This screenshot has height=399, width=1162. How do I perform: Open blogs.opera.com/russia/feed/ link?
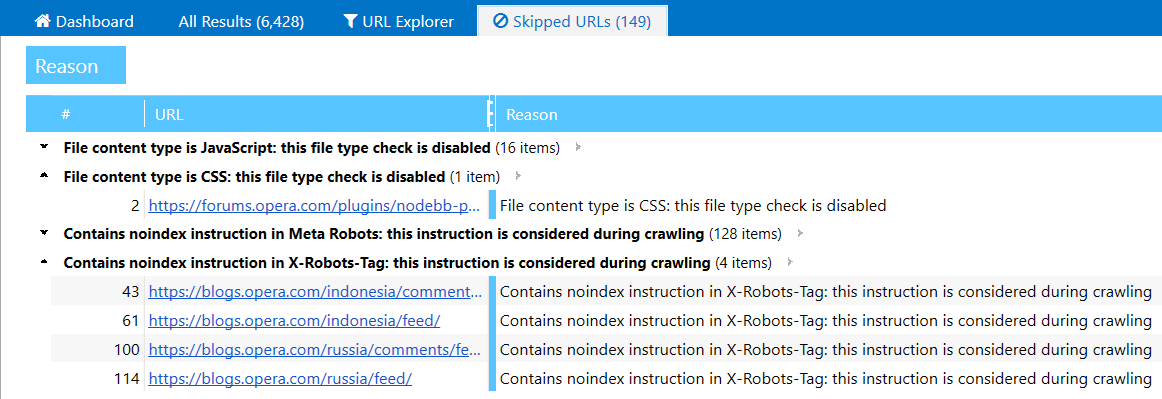[x=280, y=379]
